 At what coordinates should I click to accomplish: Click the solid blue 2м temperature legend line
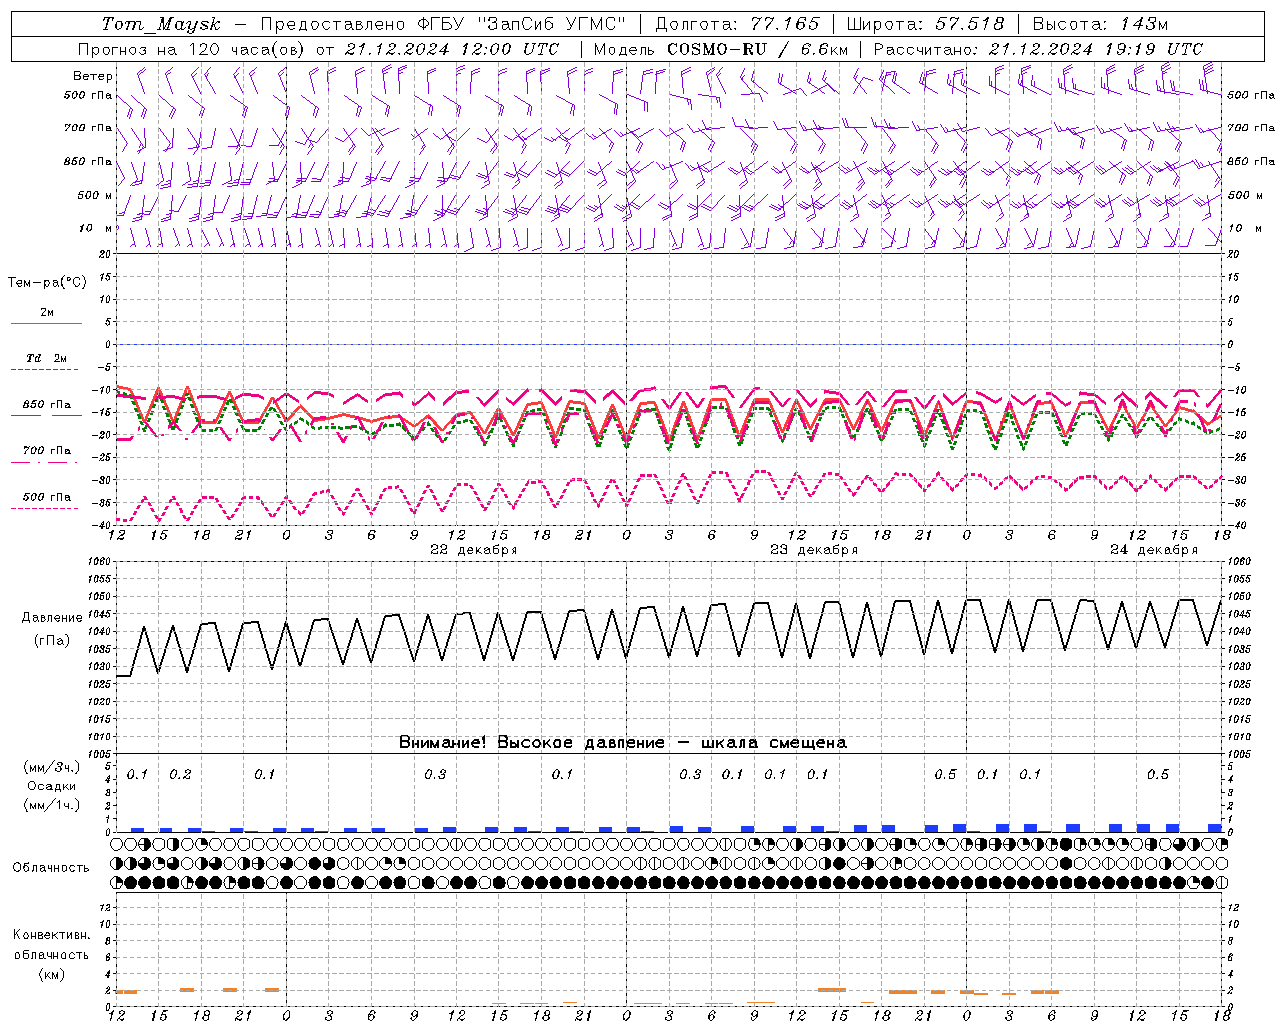pos(46,323)
